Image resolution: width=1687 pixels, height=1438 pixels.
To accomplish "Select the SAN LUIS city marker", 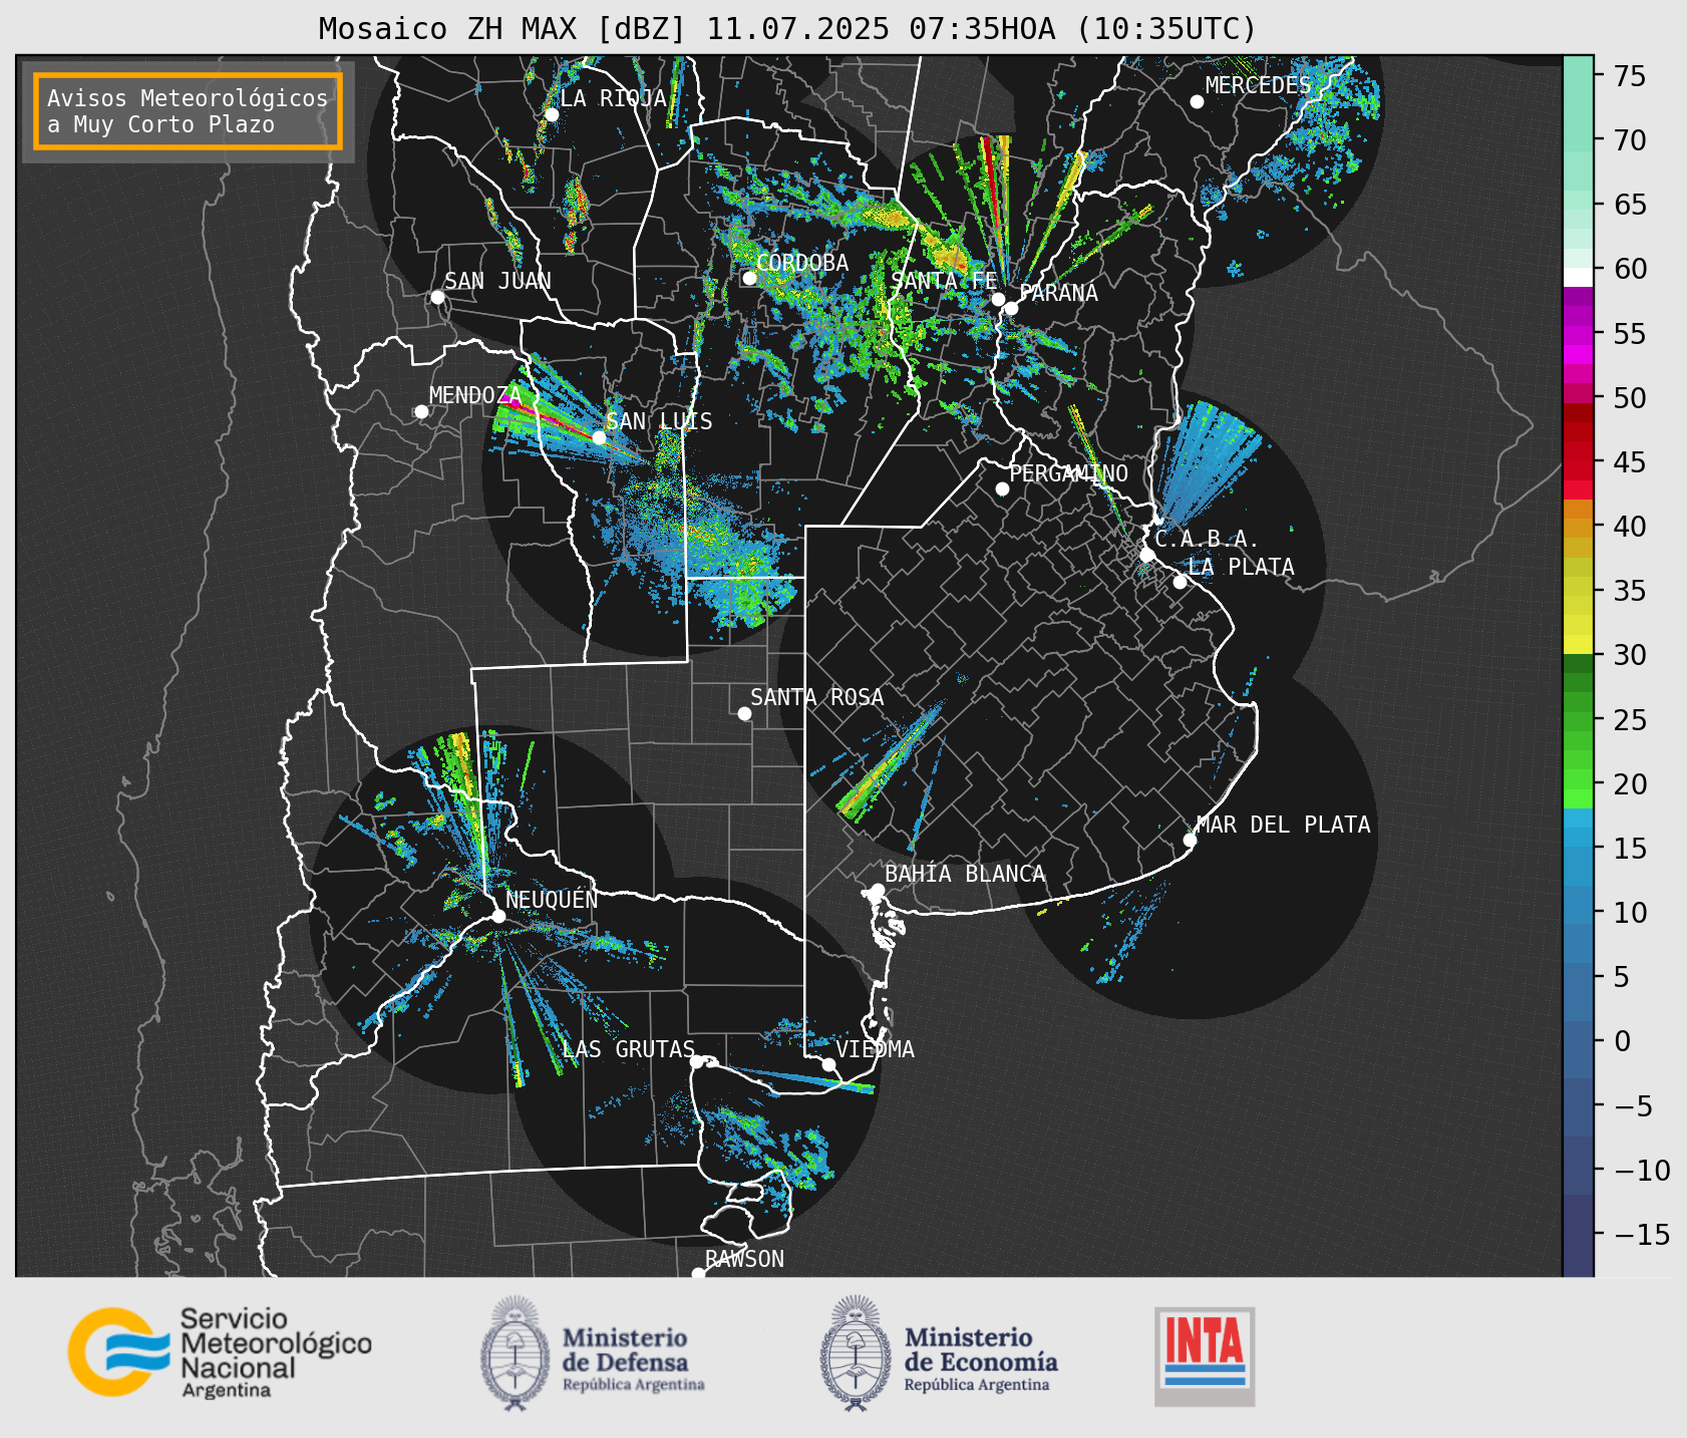I will click(599, 437).
